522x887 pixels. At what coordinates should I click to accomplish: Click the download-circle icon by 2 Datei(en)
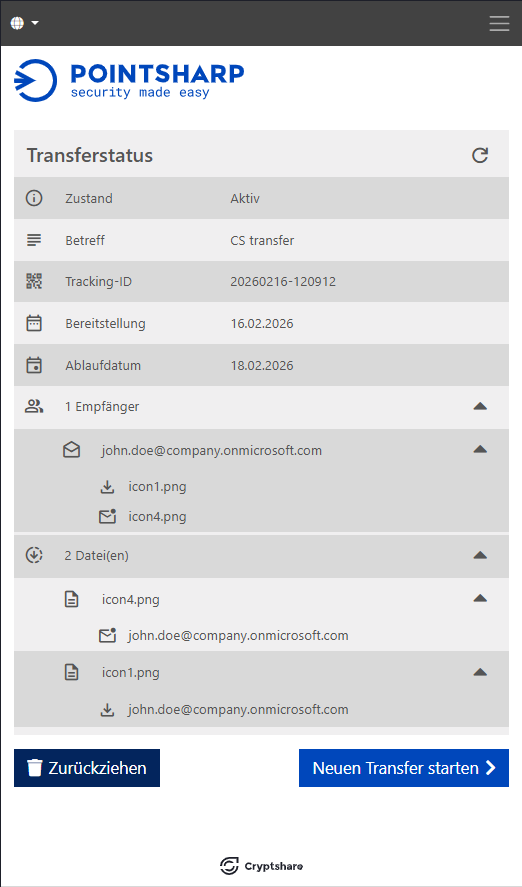pyautogui.click(x=34, y=556)
